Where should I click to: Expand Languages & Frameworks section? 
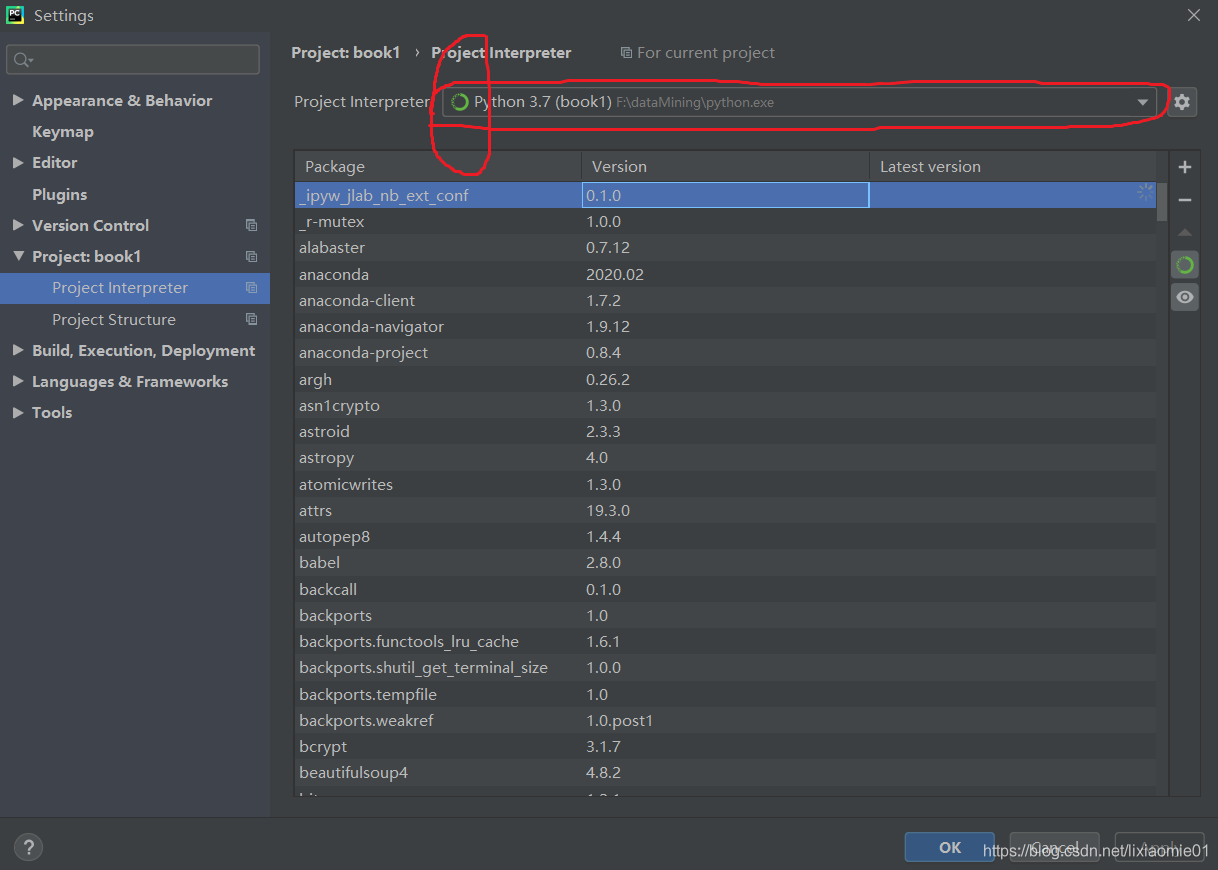(18, 381)
